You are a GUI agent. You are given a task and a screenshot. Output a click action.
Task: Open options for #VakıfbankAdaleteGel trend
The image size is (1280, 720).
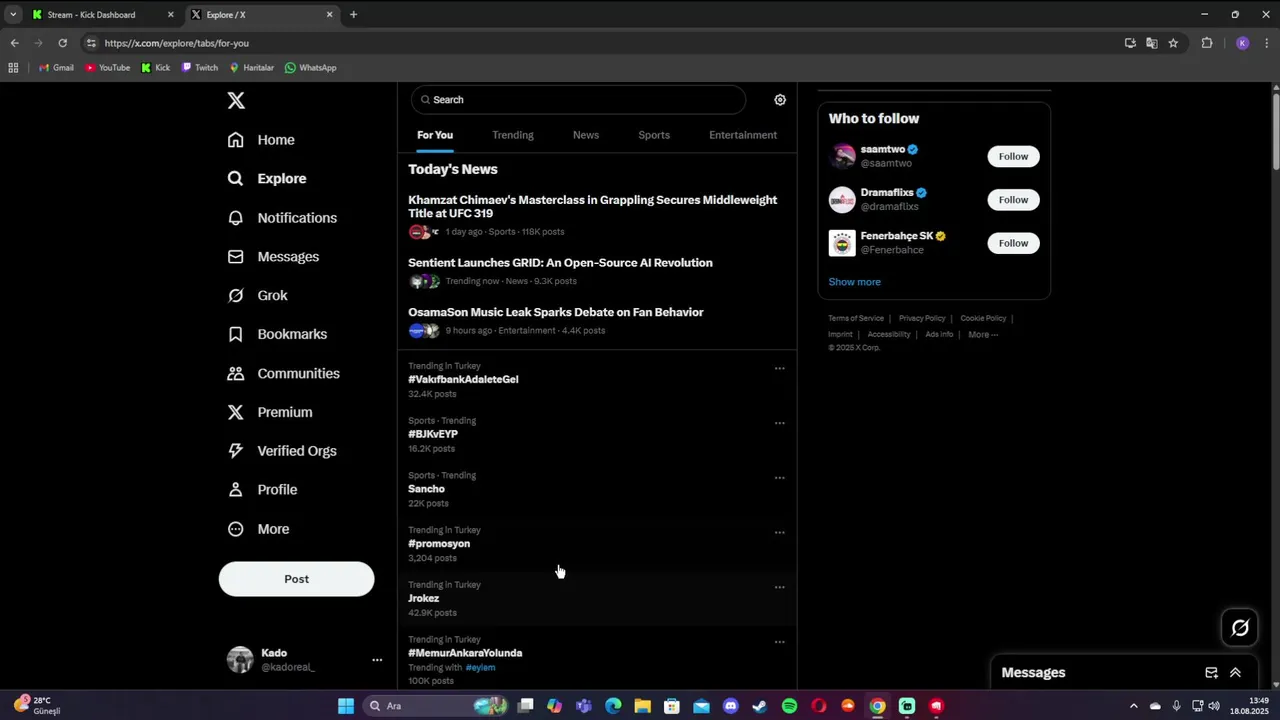[780, 368]
